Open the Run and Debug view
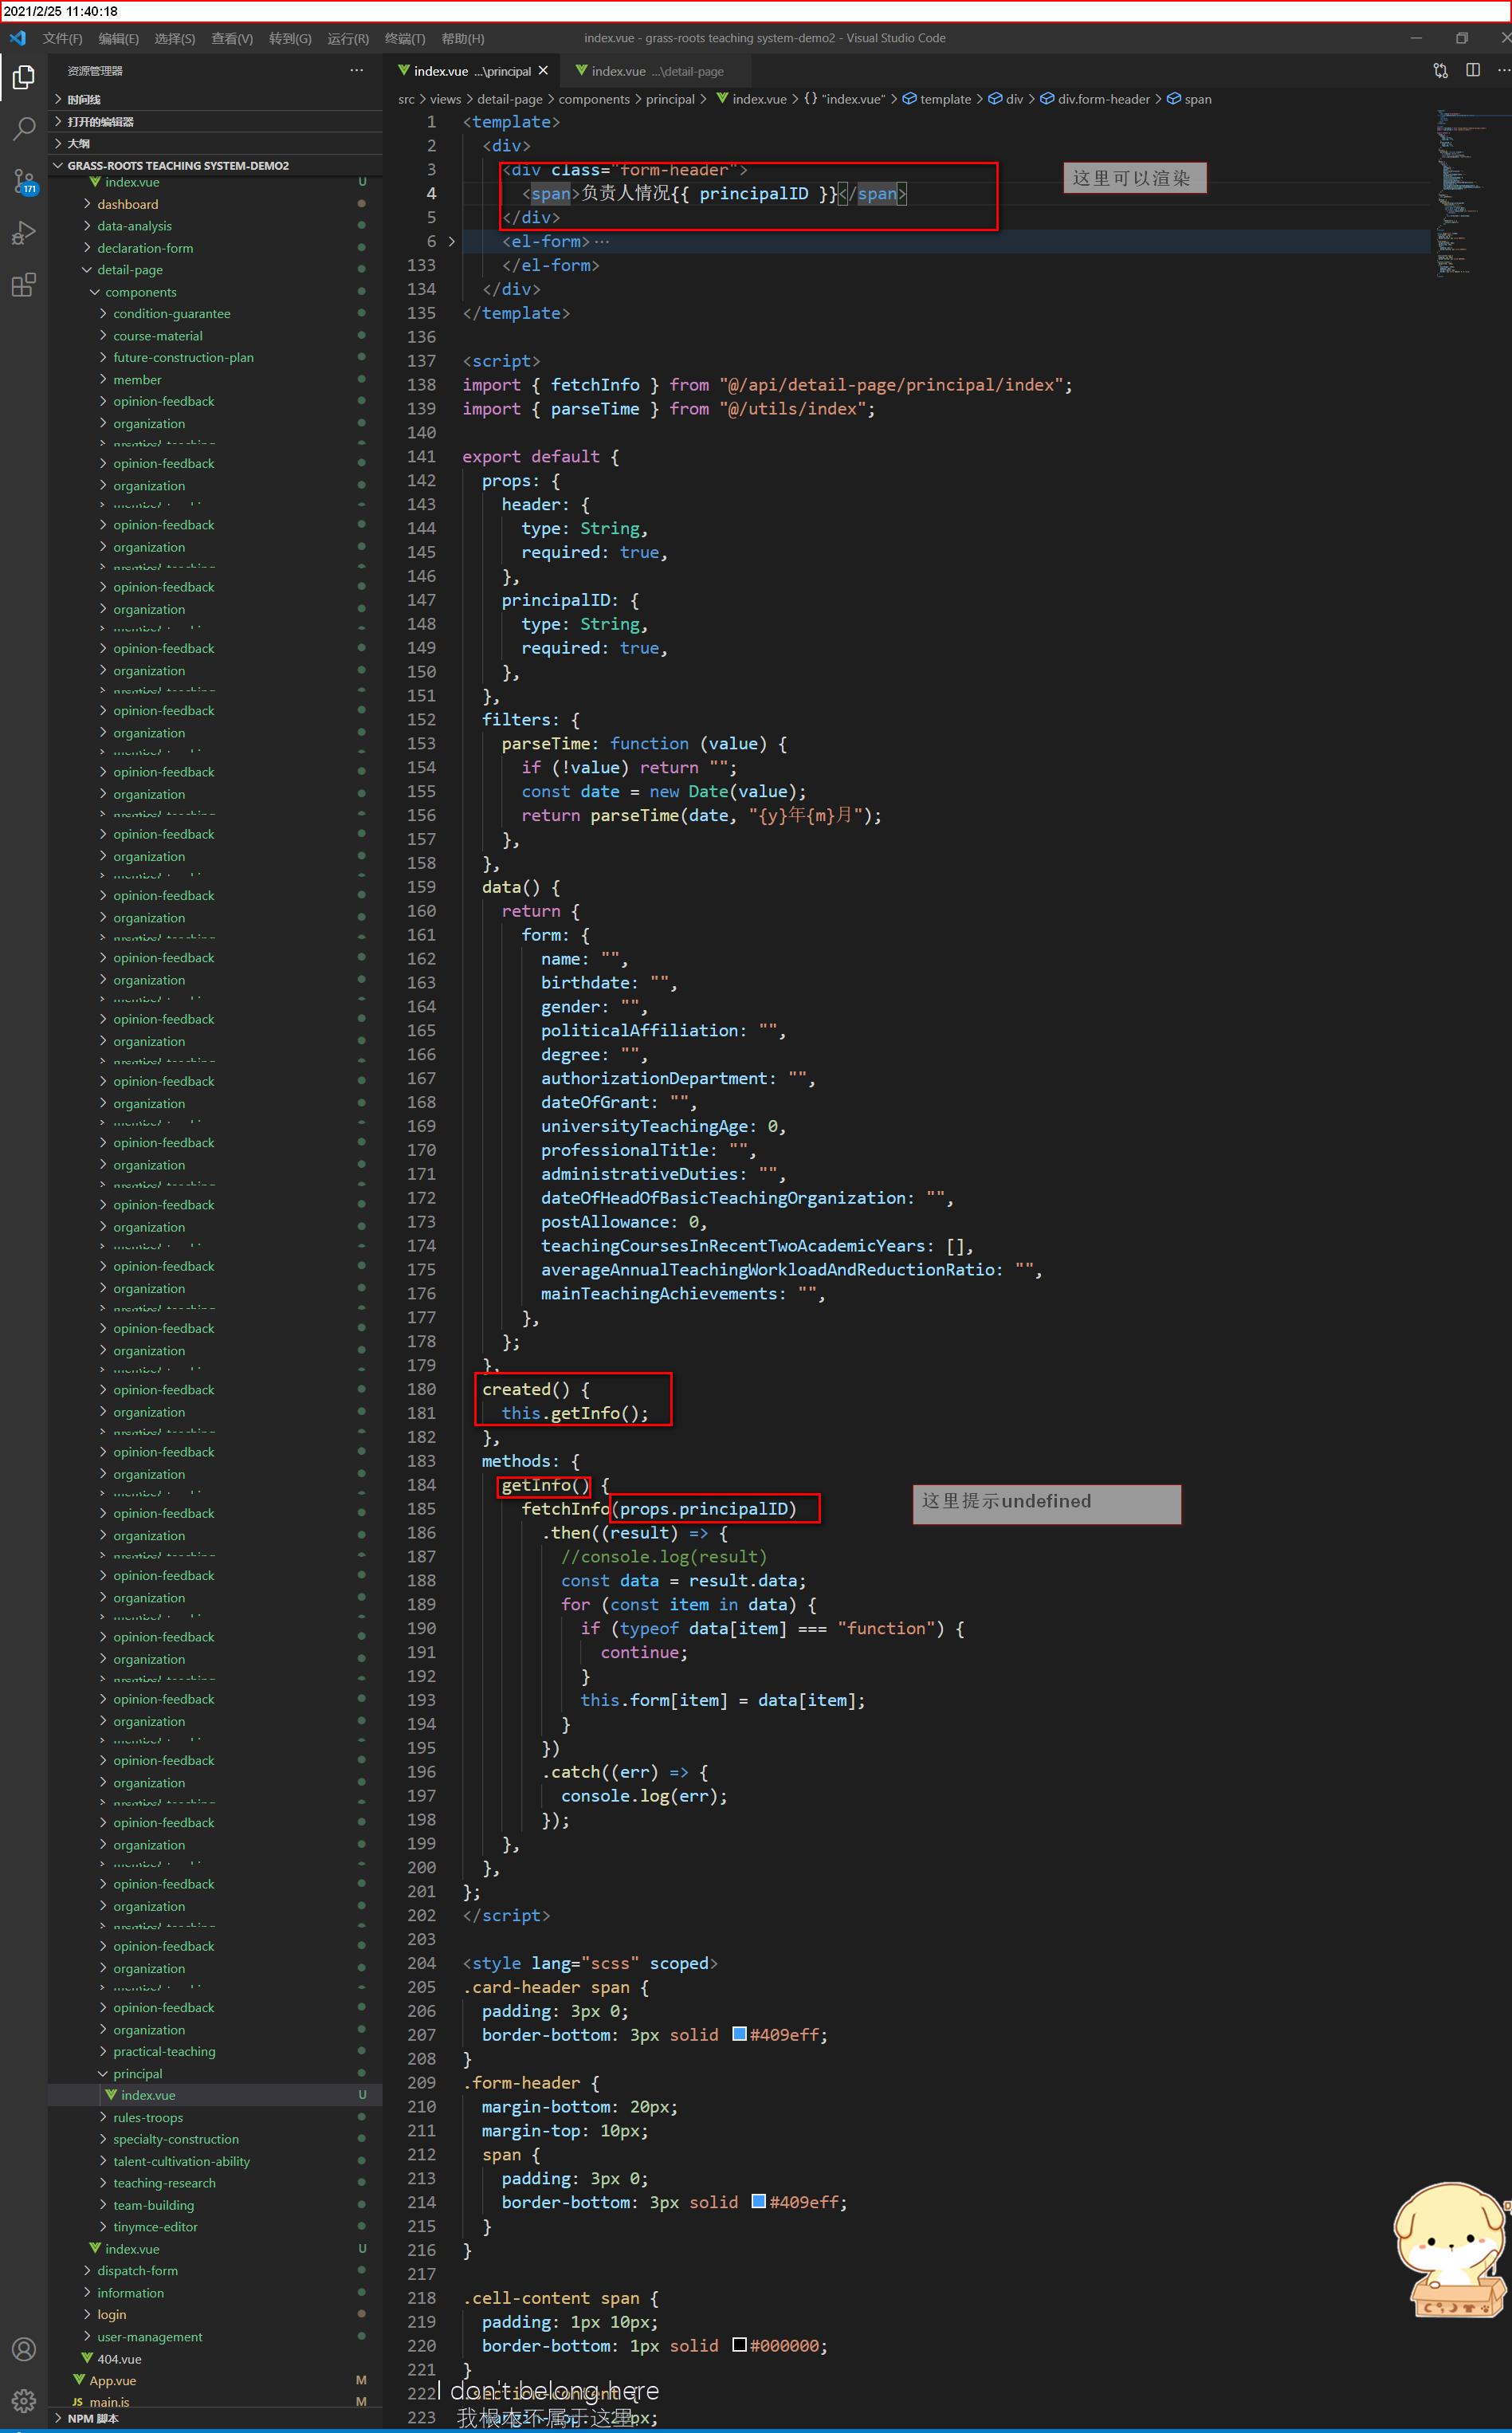The image size is (1512, 2433). point(23,233)
